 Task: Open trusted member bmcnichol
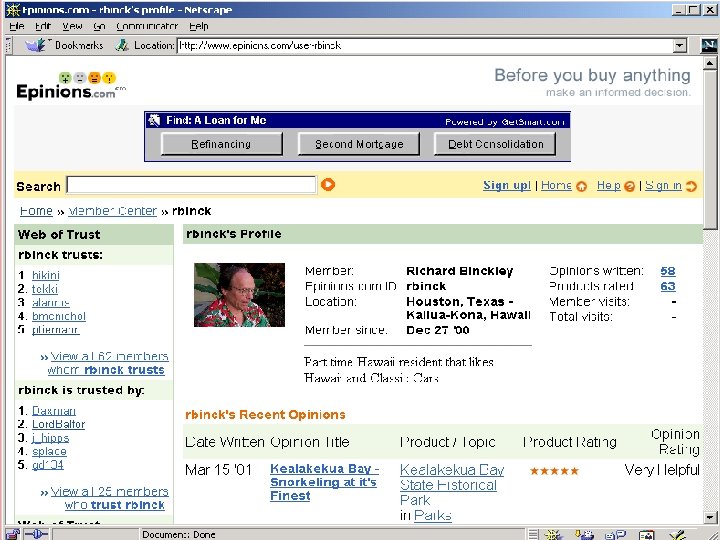pos(59,316)
